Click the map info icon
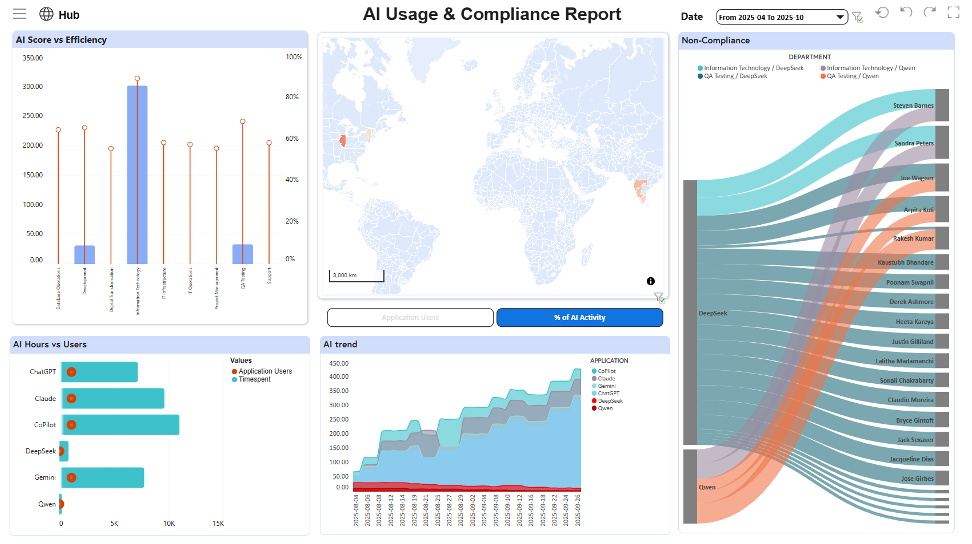 click(650, 282)
